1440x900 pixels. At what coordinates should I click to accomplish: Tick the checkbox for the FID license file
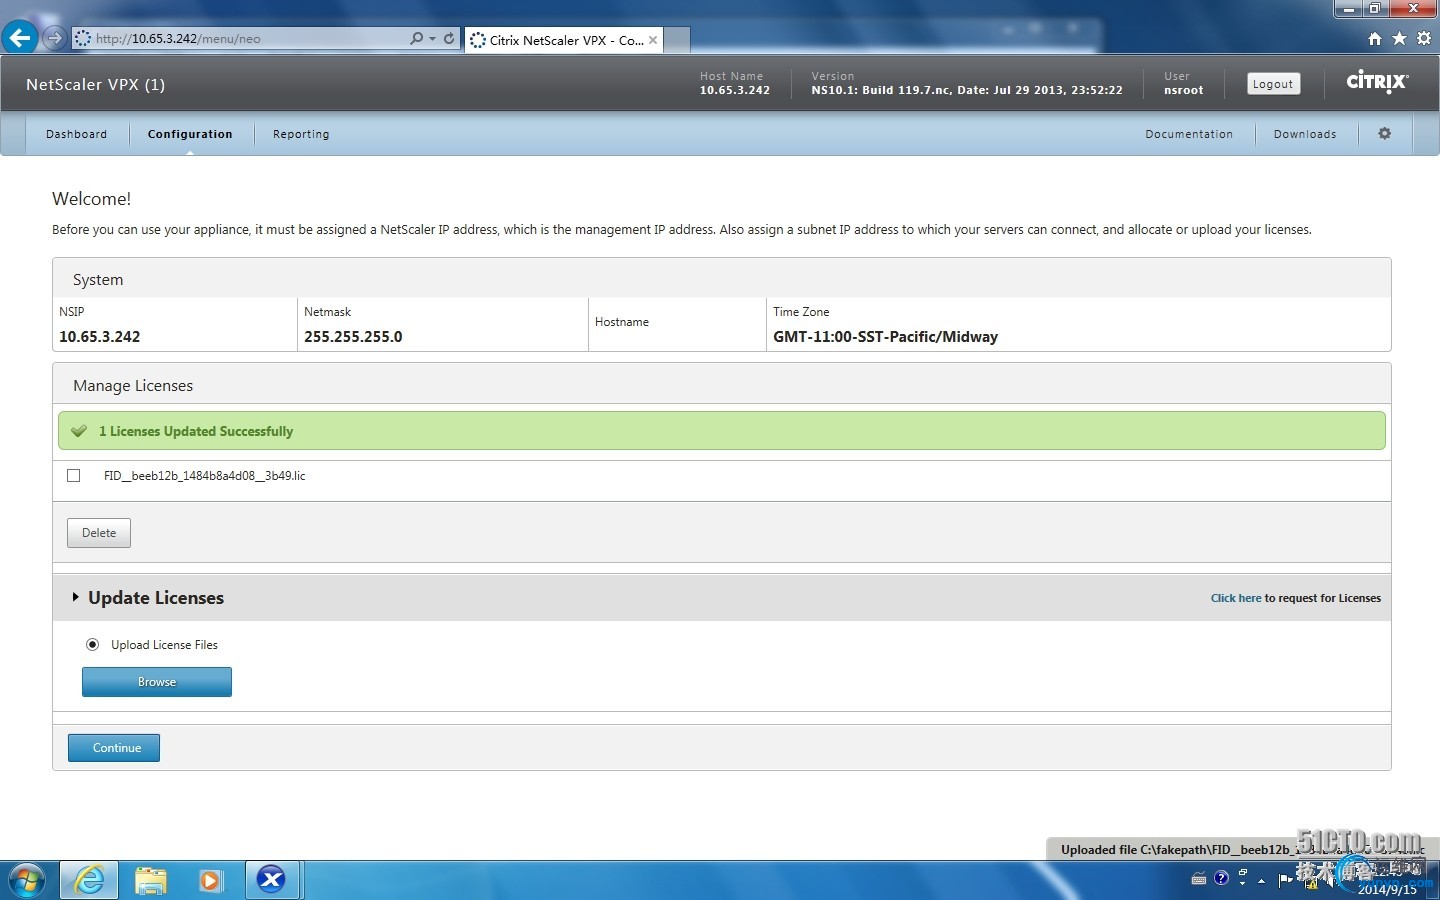tap(73, 476)
